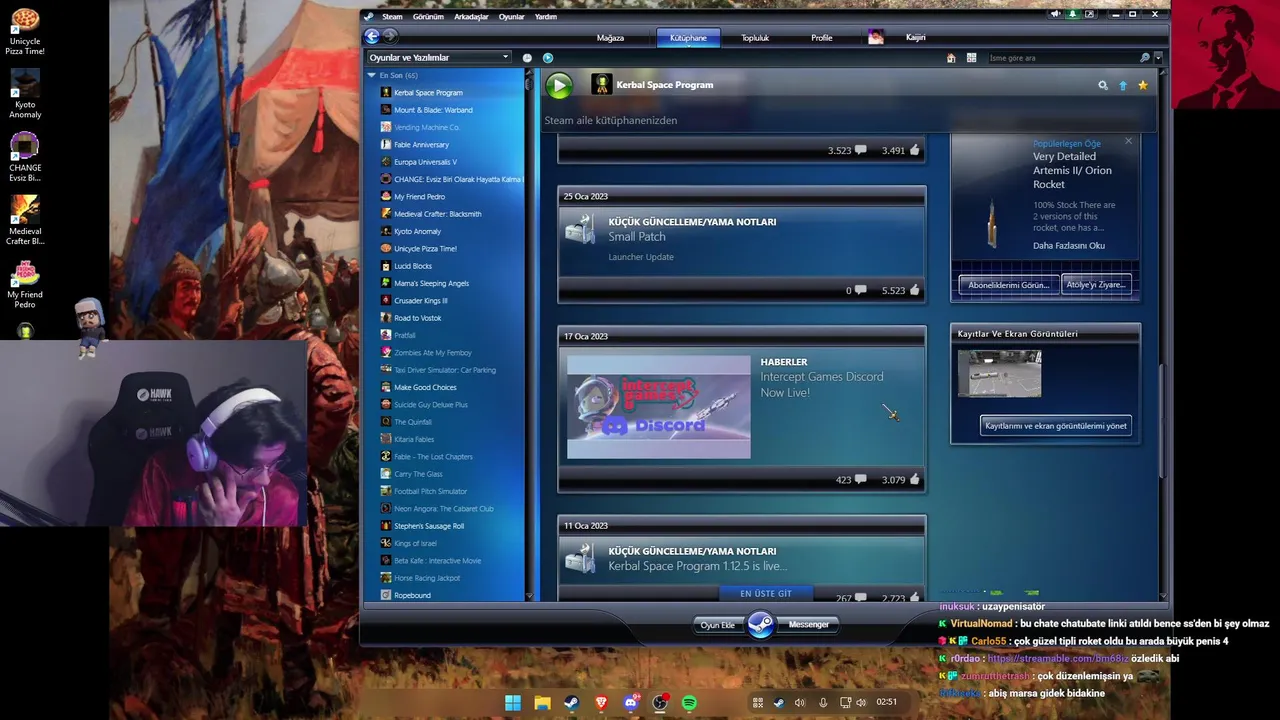Click the İsme göre ara search field
Screen dimensions: 1280x720
coord(1062,58)
